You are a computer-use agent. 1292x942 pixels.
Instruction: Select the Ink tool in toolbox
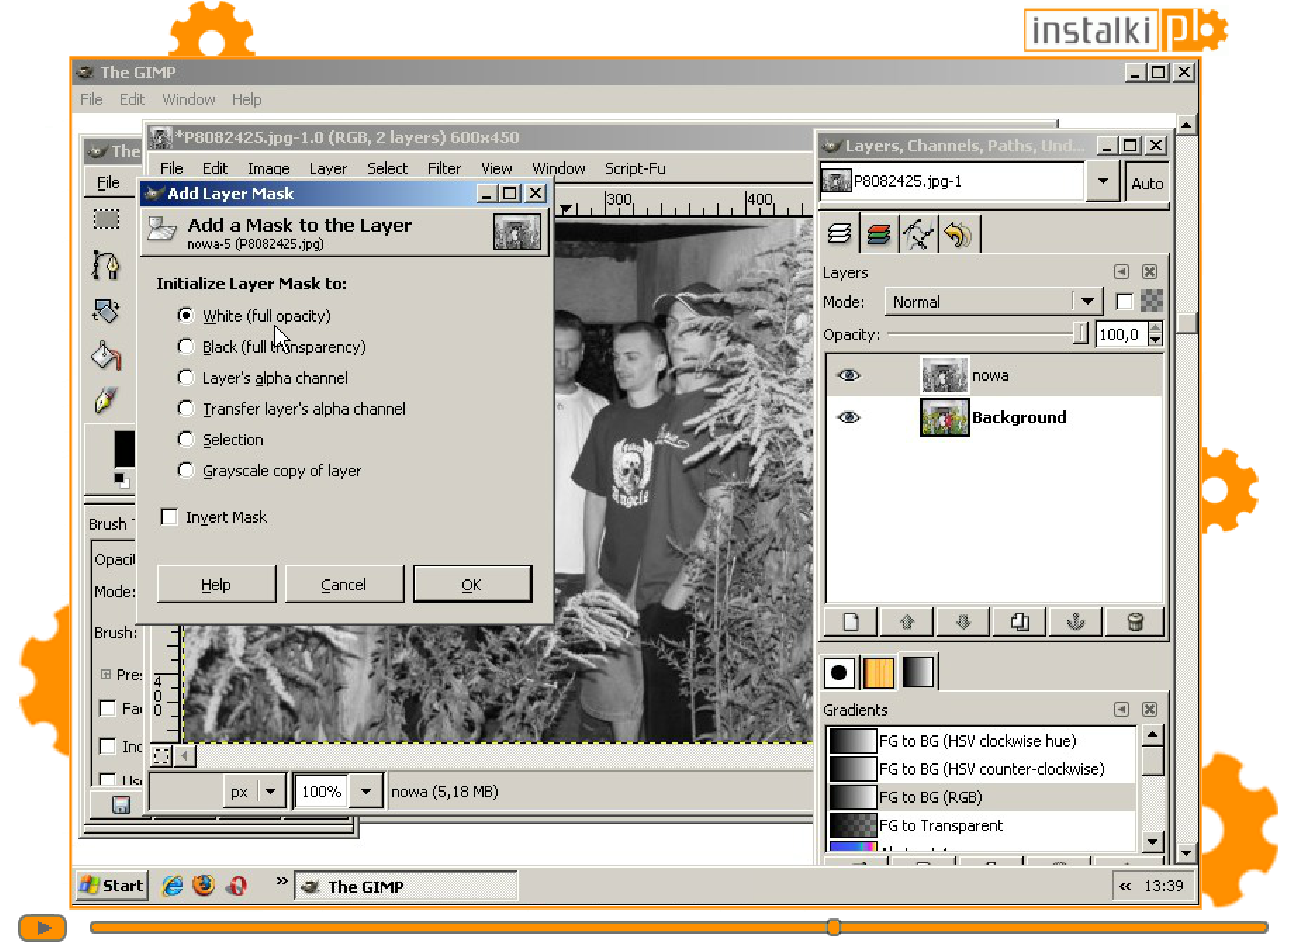click(107, 401)
